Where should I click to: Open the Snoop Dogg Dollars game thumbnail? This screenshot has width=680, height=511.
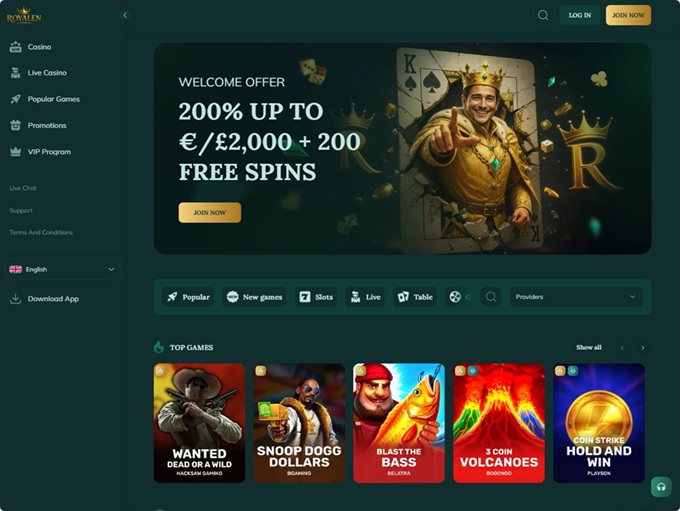(x=299, y=423)
